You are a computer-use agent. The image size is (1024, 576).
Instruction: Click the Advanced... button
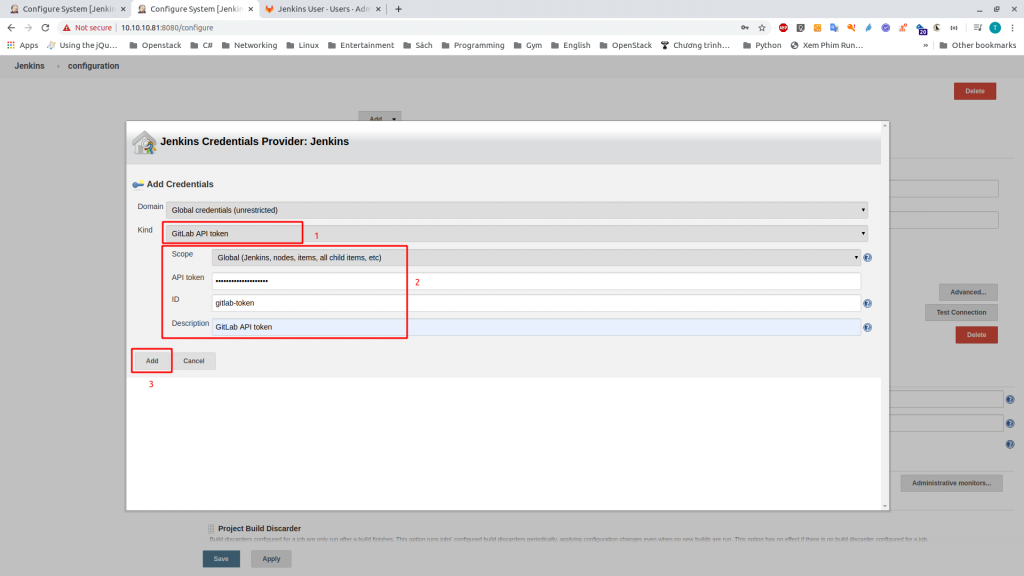click(968, 292)
